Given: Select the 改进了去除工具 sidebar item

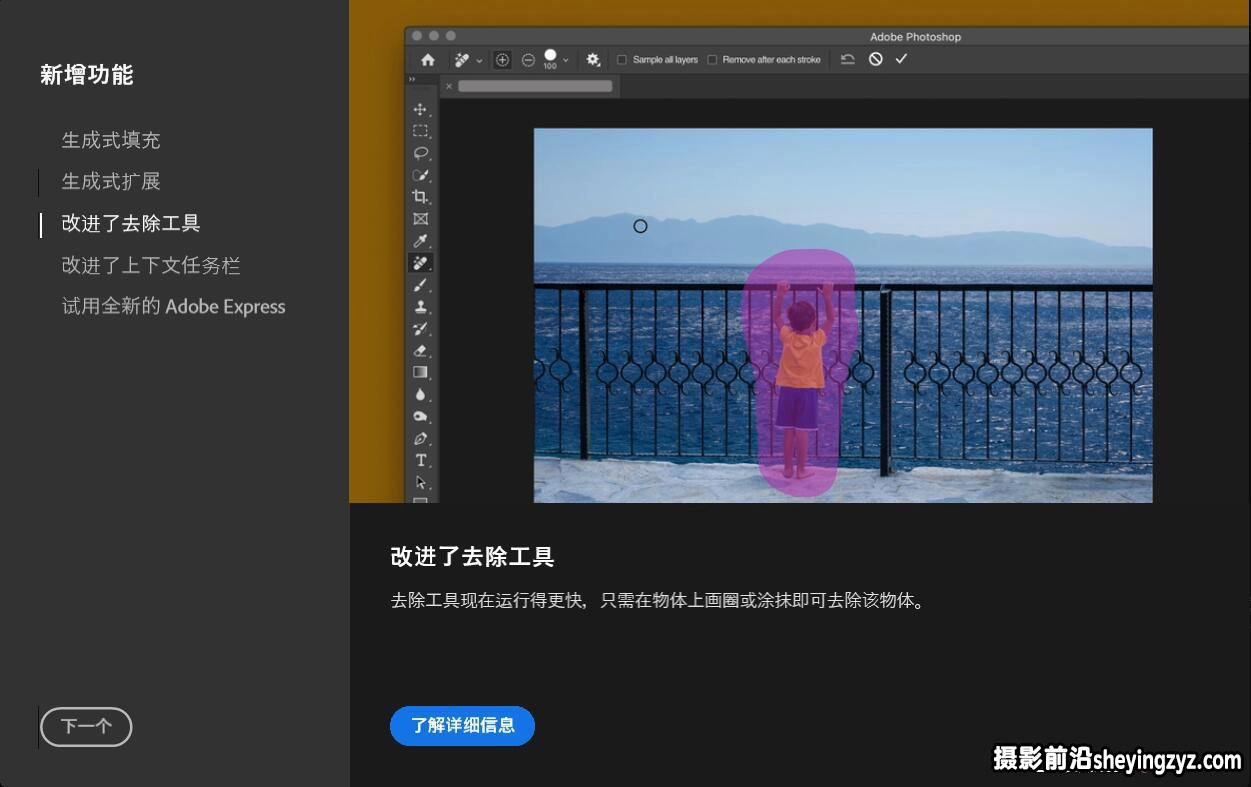Looking at the screenshot, I should 131,224.
